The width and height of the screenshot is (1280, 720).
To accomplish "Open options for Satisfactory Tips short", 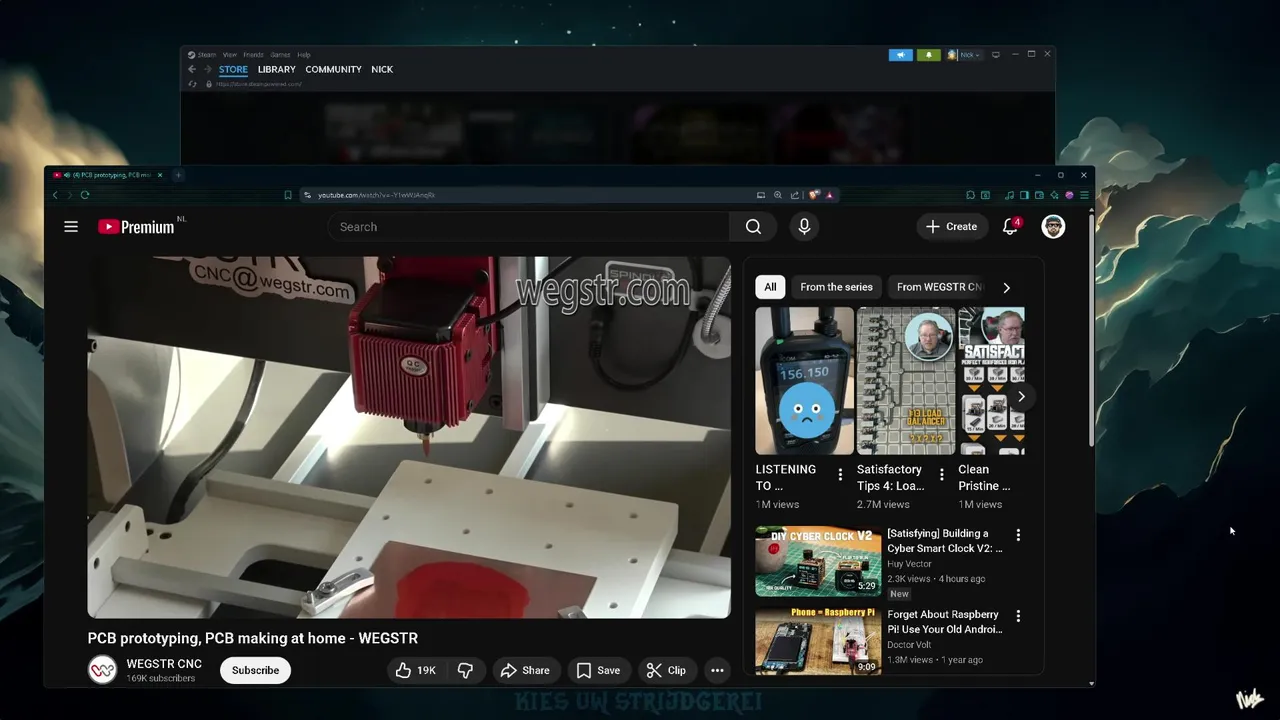I will coord(941,474).
